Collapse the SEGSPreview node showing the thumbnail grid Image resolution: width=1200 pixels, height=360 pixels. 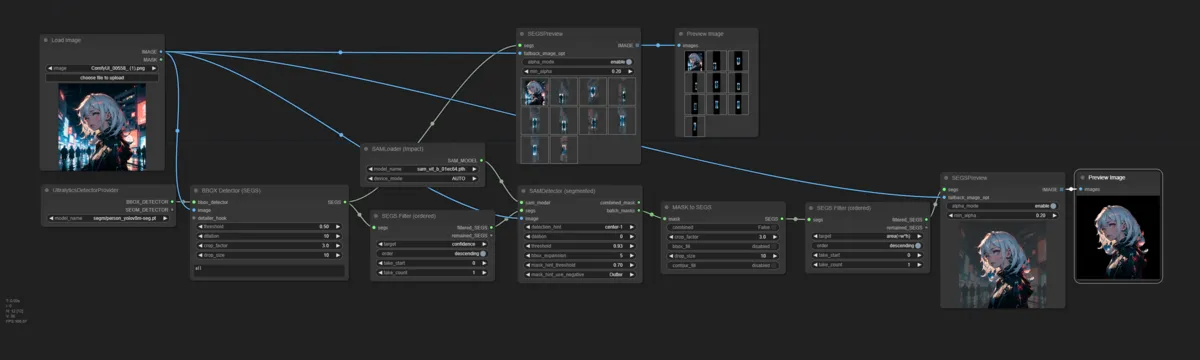tap(522, 33)
